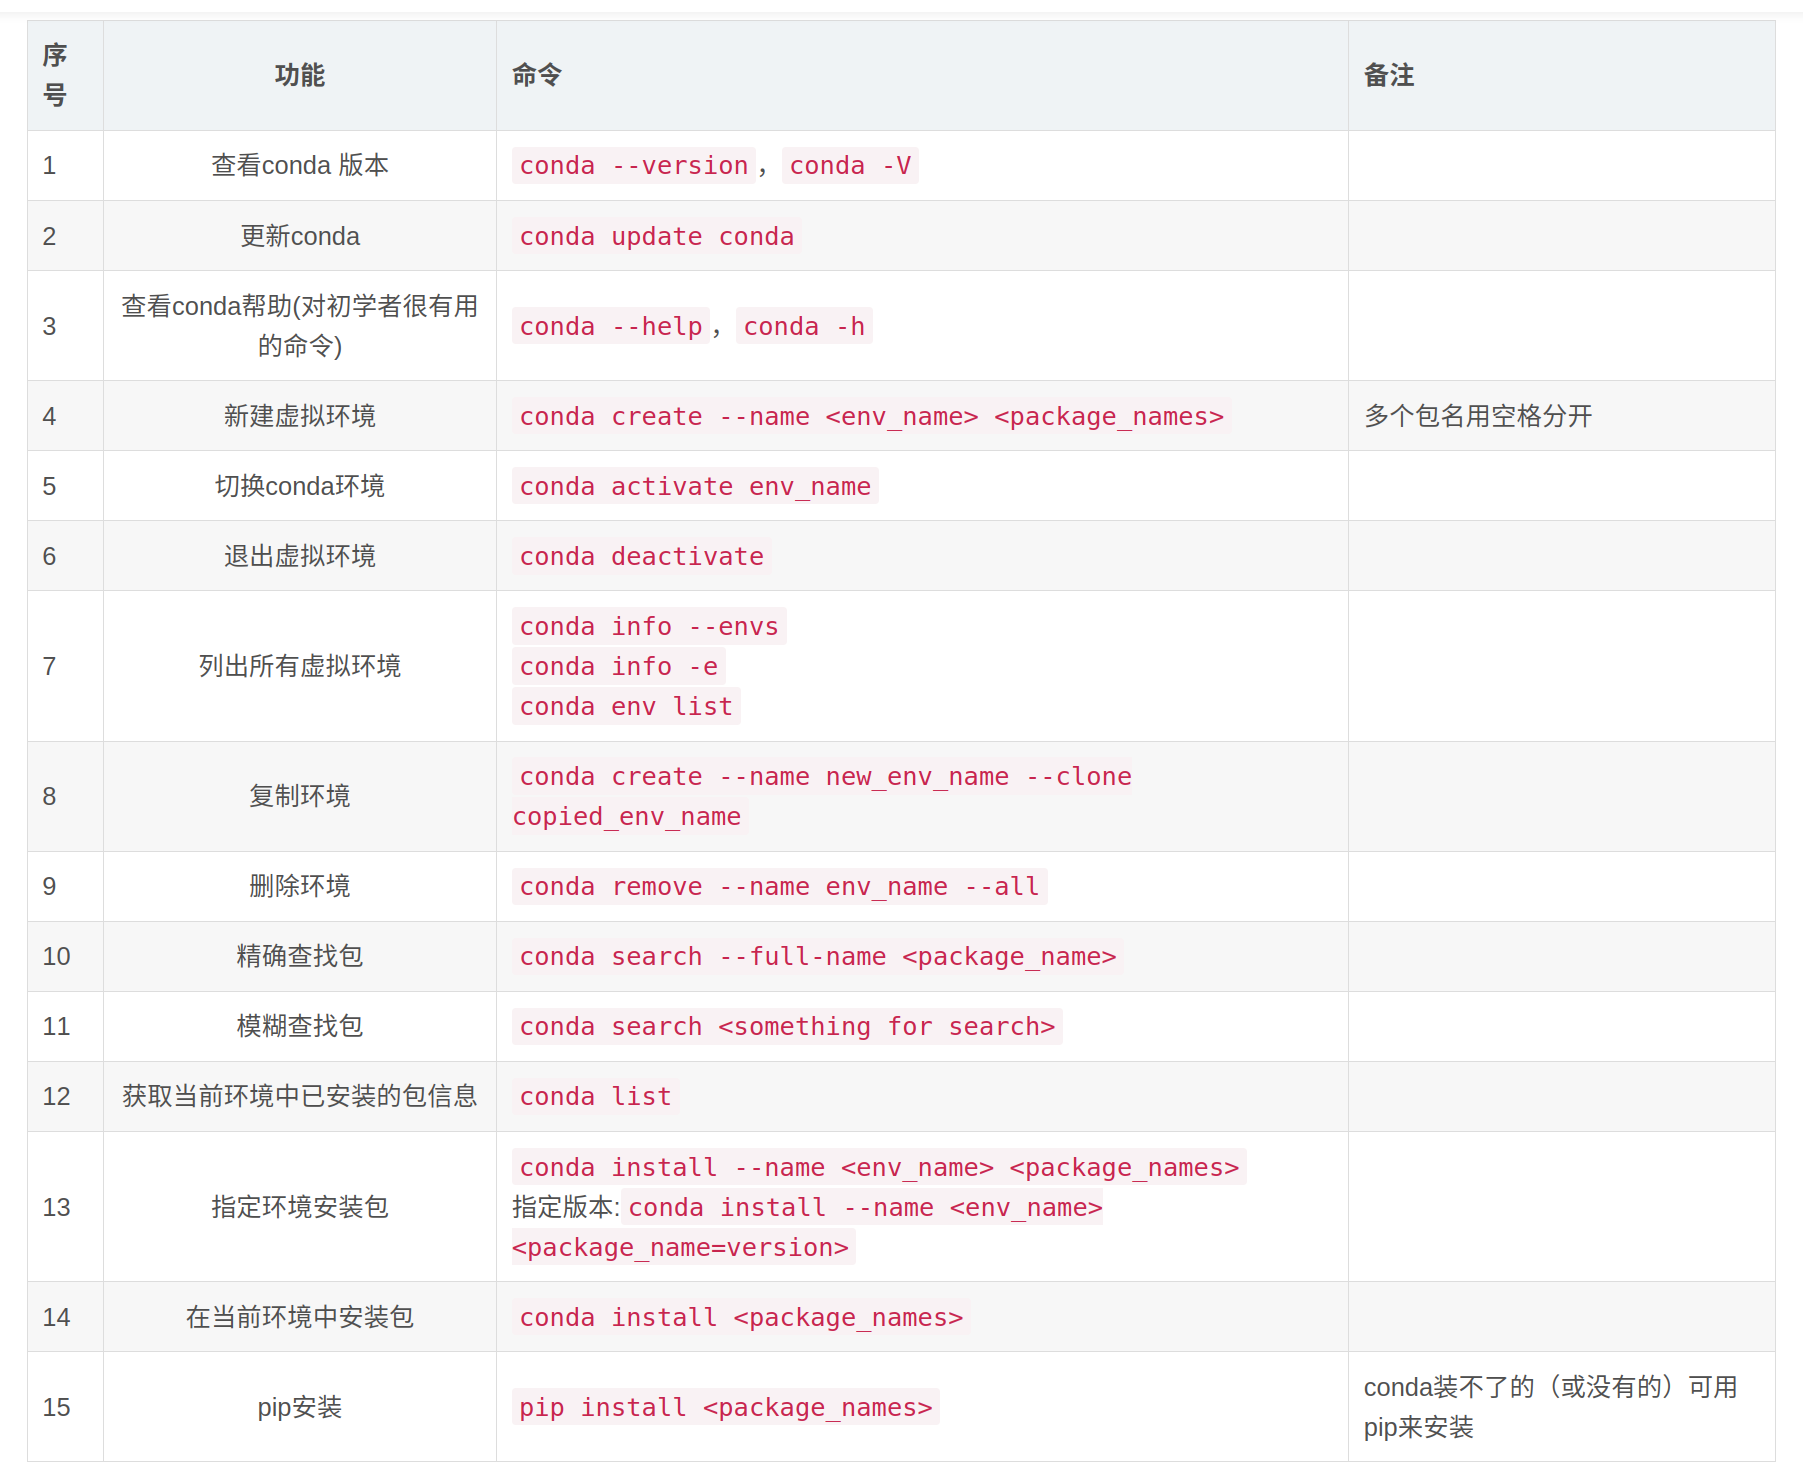Click the '退出虚拟环境' cell
Image resolution: width=1803 pixels, height=1482 pixels.
pyautogui.click(x=300, y=556)
